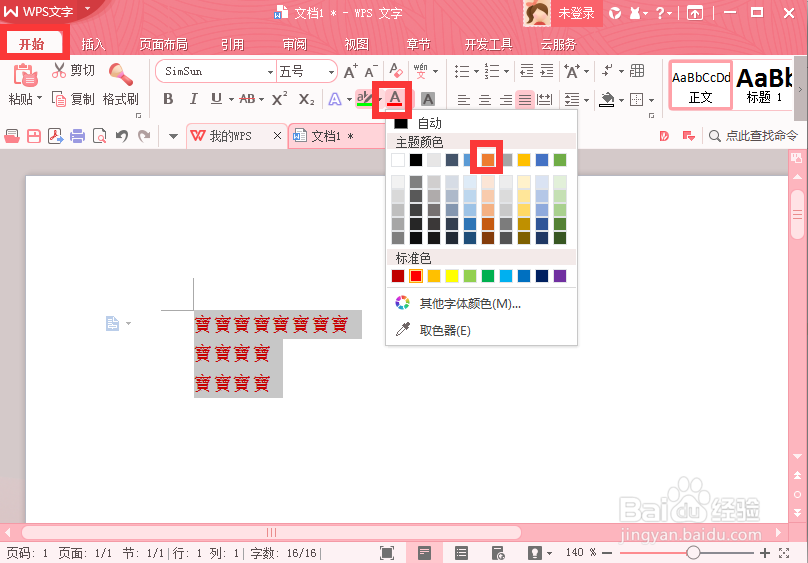Click the Export to PDF icon
808x563 pixels.
pos(56,136)
